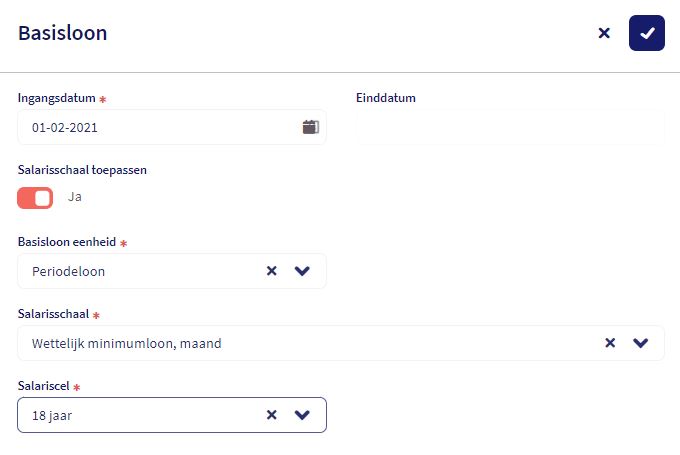Expand the Basisloon eenheid dropdown arrow
The image size is (680, 455).
pos(303,271)
